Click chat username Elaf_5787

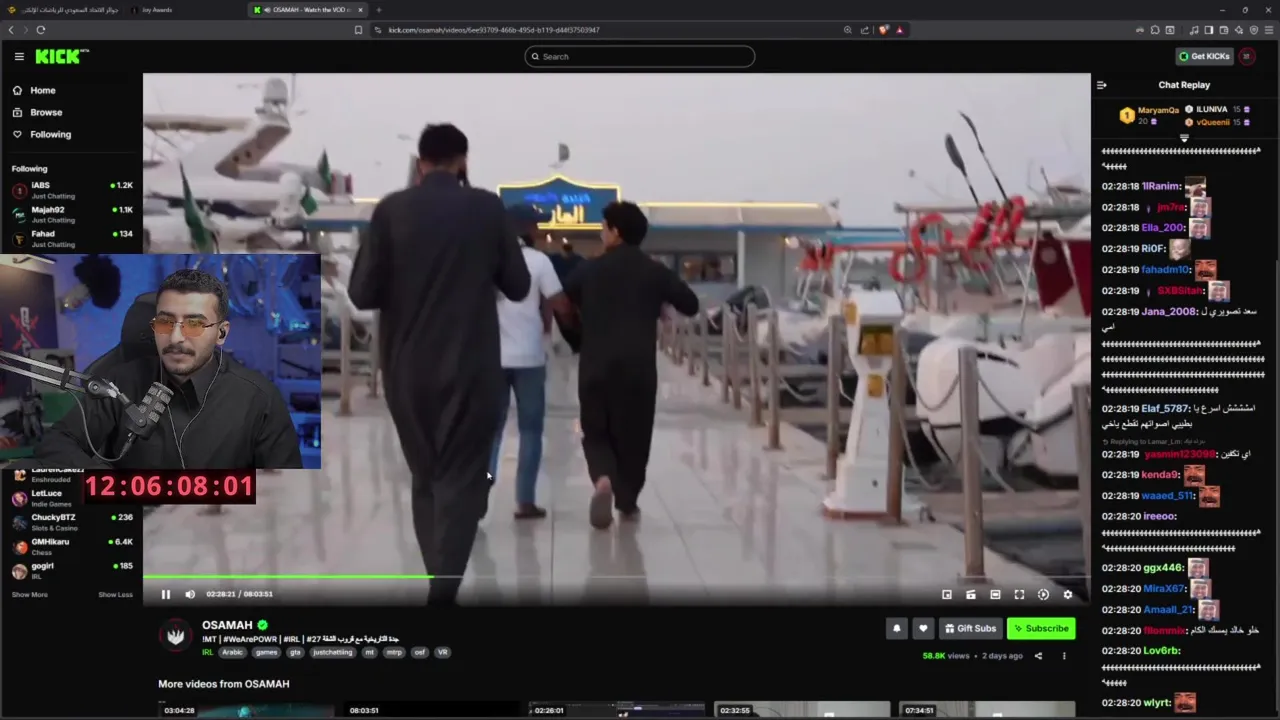click(x=1165, y=409)
